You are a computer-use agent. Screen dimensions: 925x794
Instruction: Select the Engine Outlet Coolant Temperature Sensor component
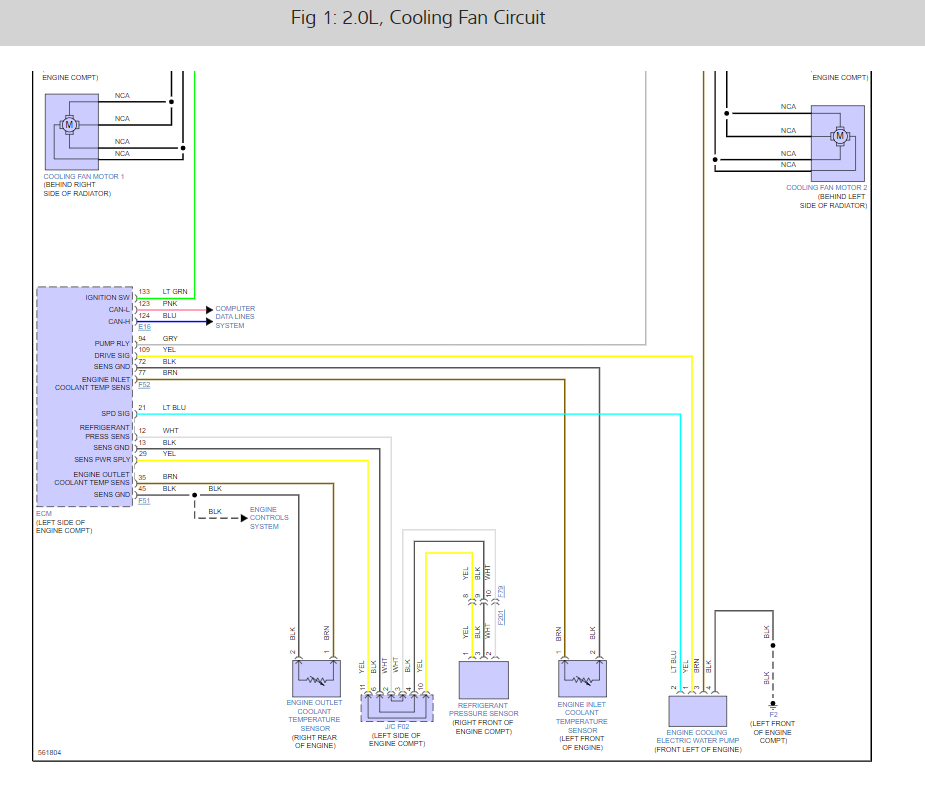coord(316,678)
